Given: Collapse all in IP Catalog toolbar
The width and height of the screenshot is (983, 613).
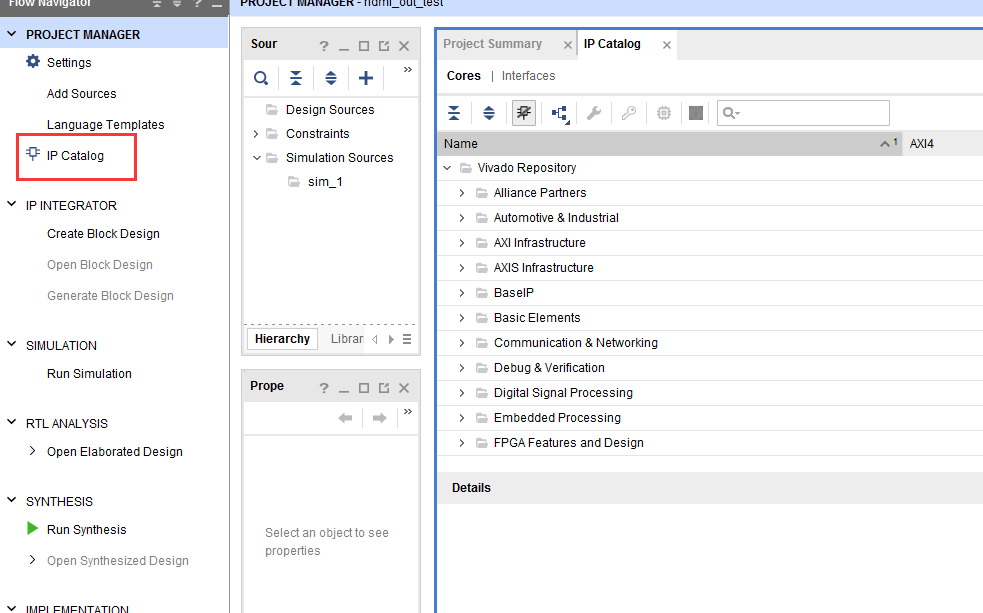Looking at the screenshot, I should [454, 113].
